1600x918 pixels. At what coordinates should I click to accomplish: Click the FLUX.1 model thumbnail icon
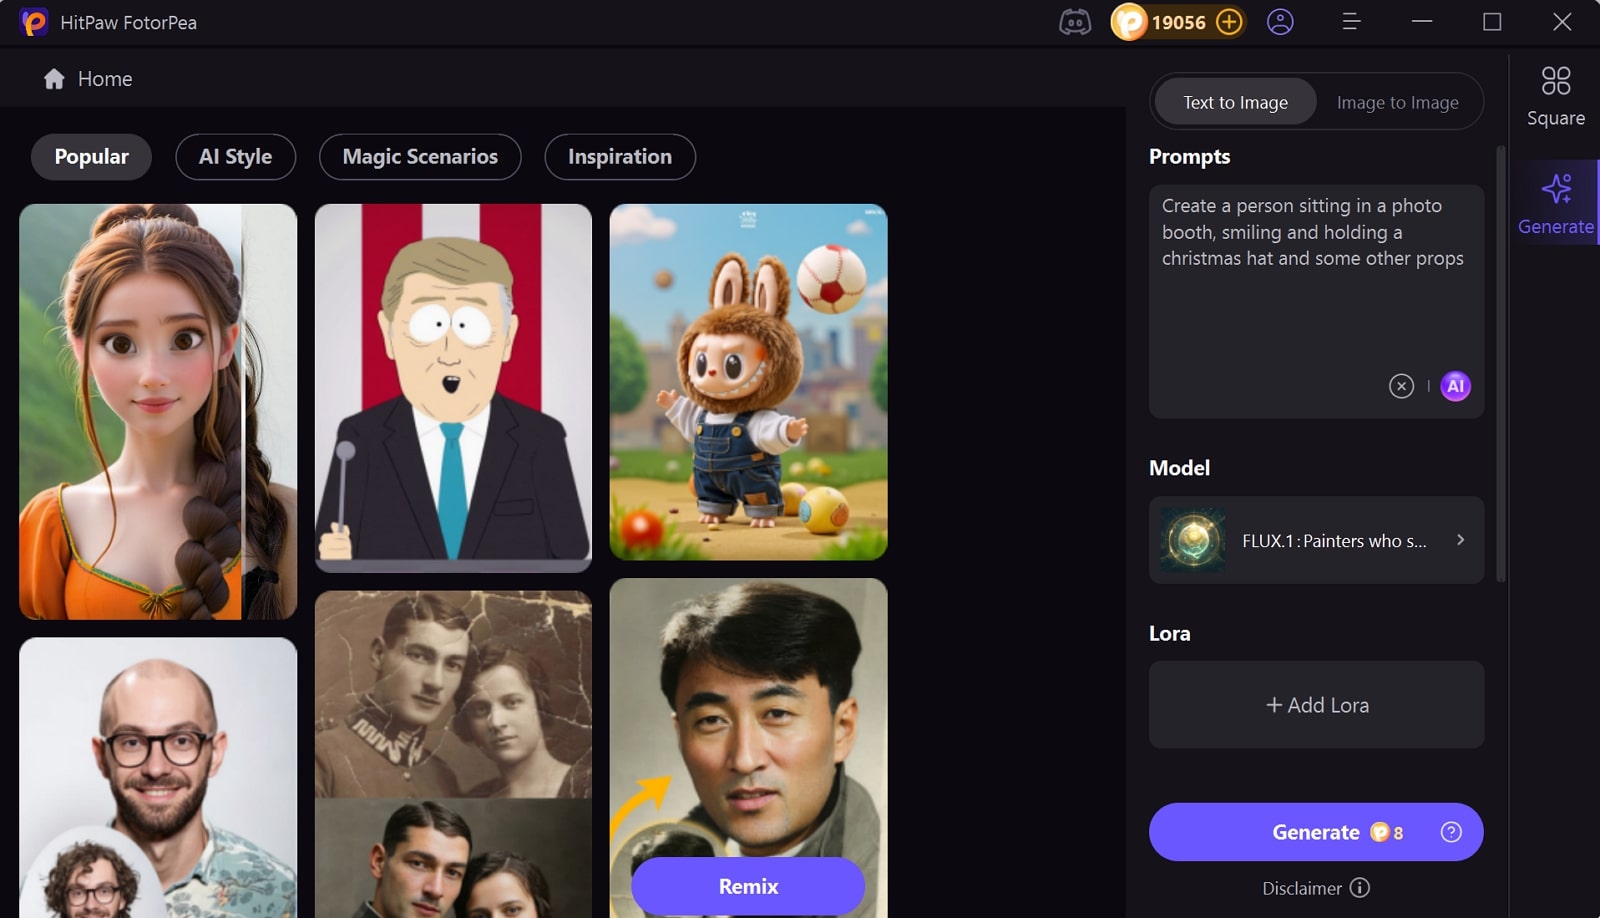[x=1193, y=540]
